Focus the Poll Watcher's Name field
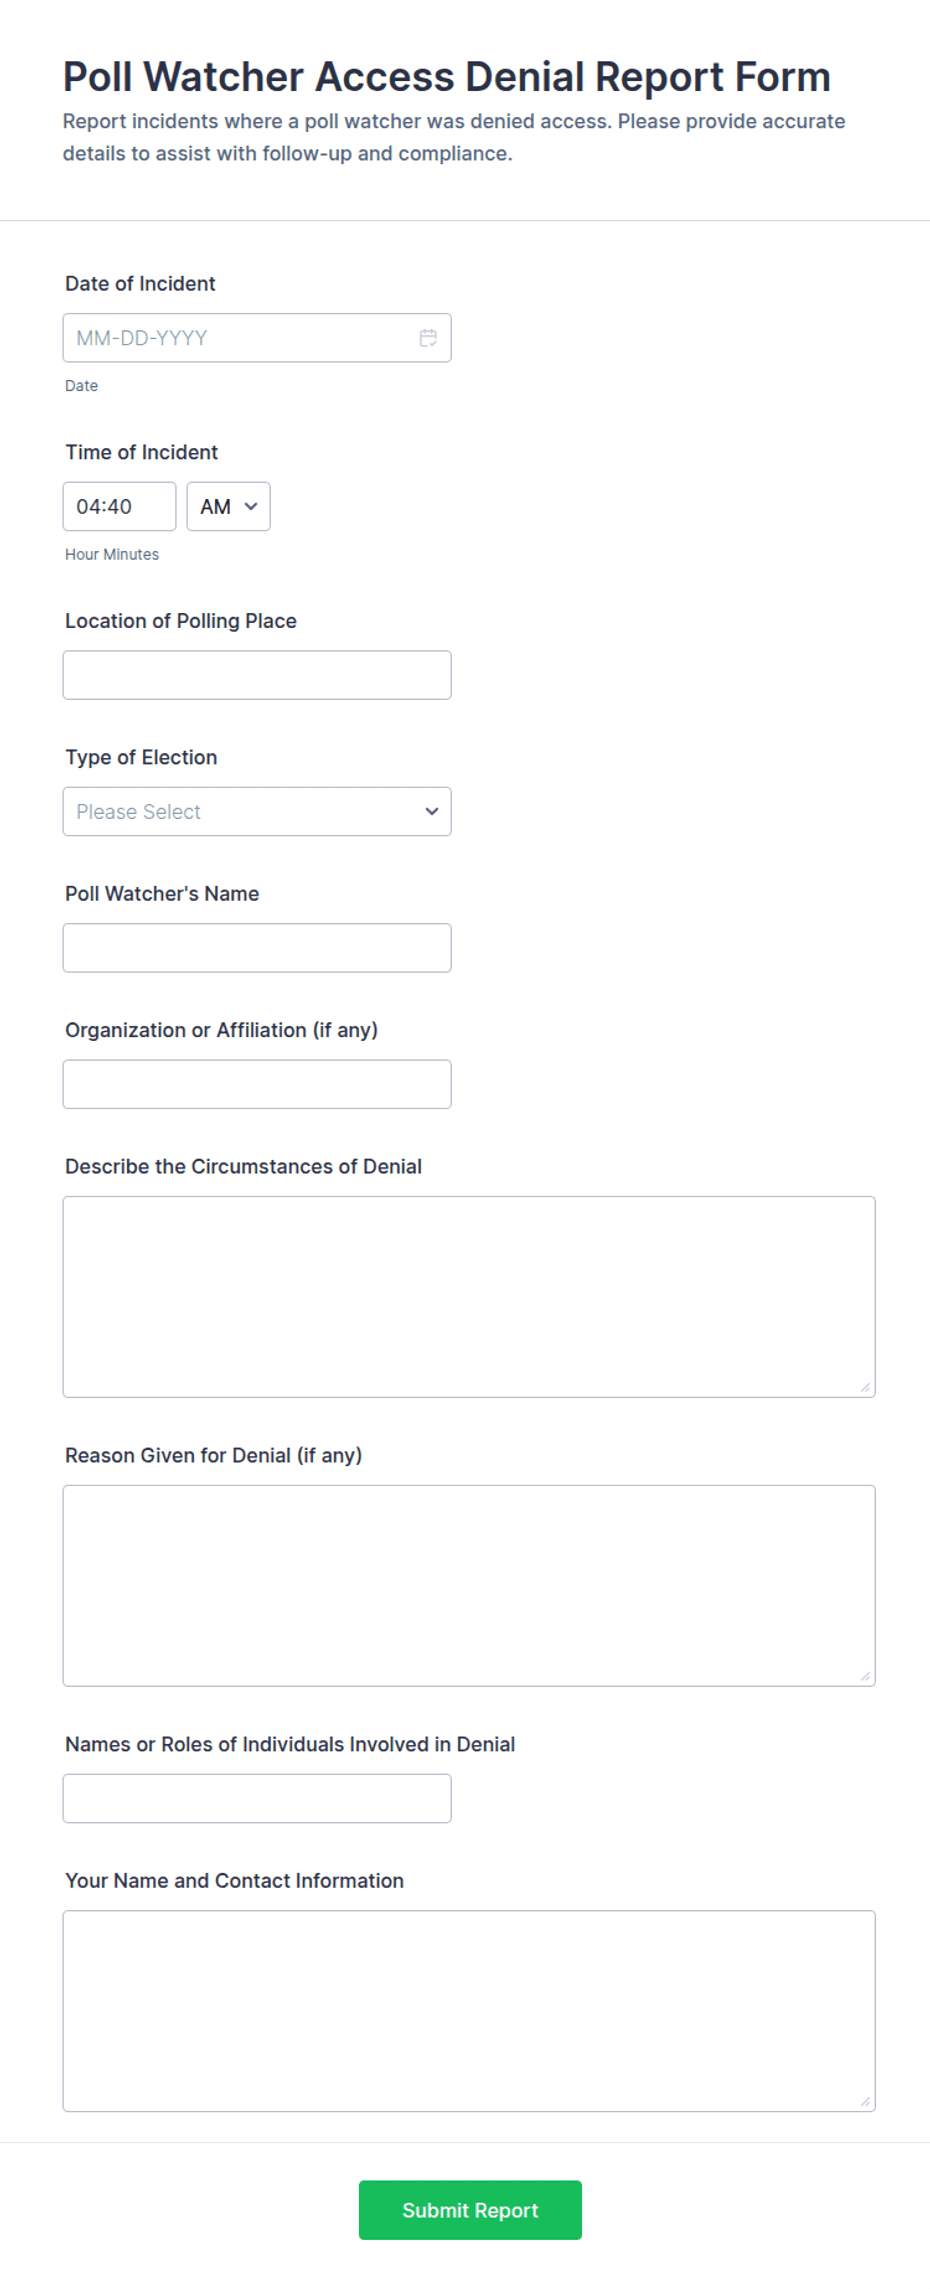930x2289 pixels. pyautogui.click(x=257, y=948)
